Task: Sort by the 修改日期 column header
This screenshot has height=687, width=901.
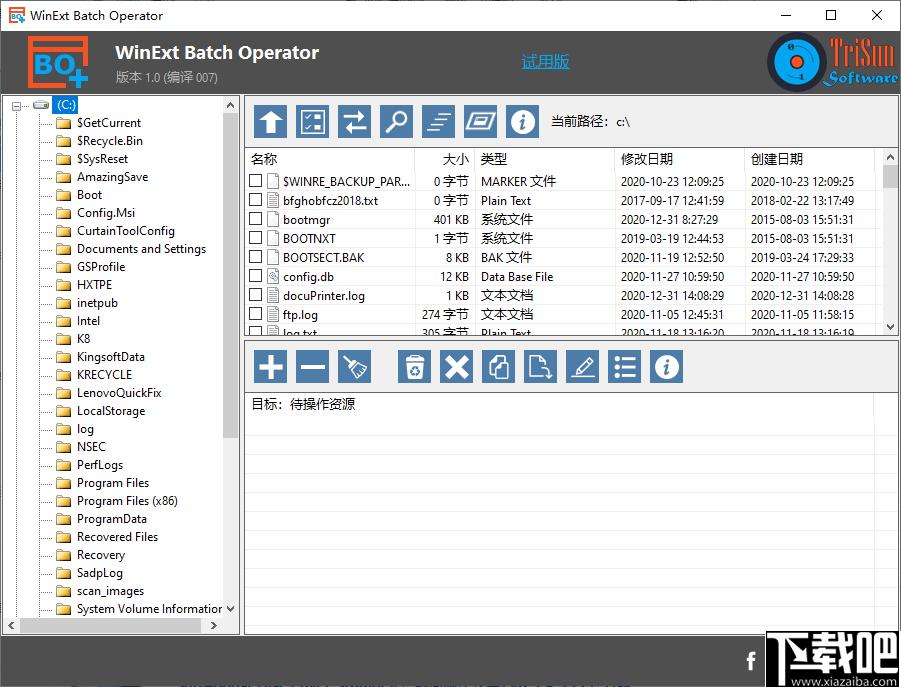Action: (680, 159)
